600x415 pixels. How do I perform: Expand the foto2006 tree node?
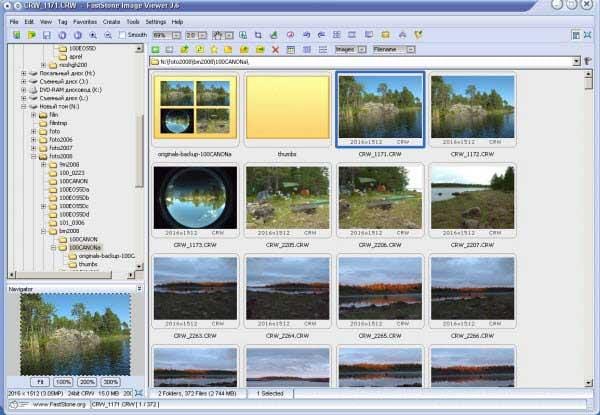pyautogui.click(x=34, y=140)
